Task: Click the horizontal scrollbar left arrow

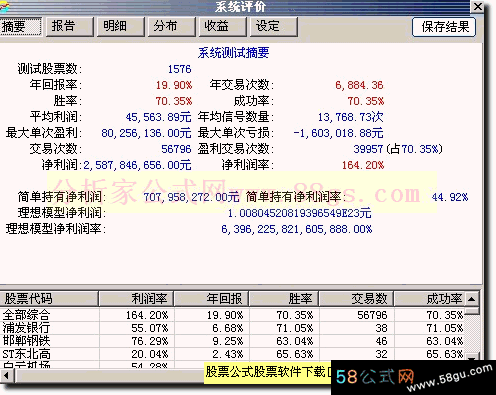Action: 6,376
